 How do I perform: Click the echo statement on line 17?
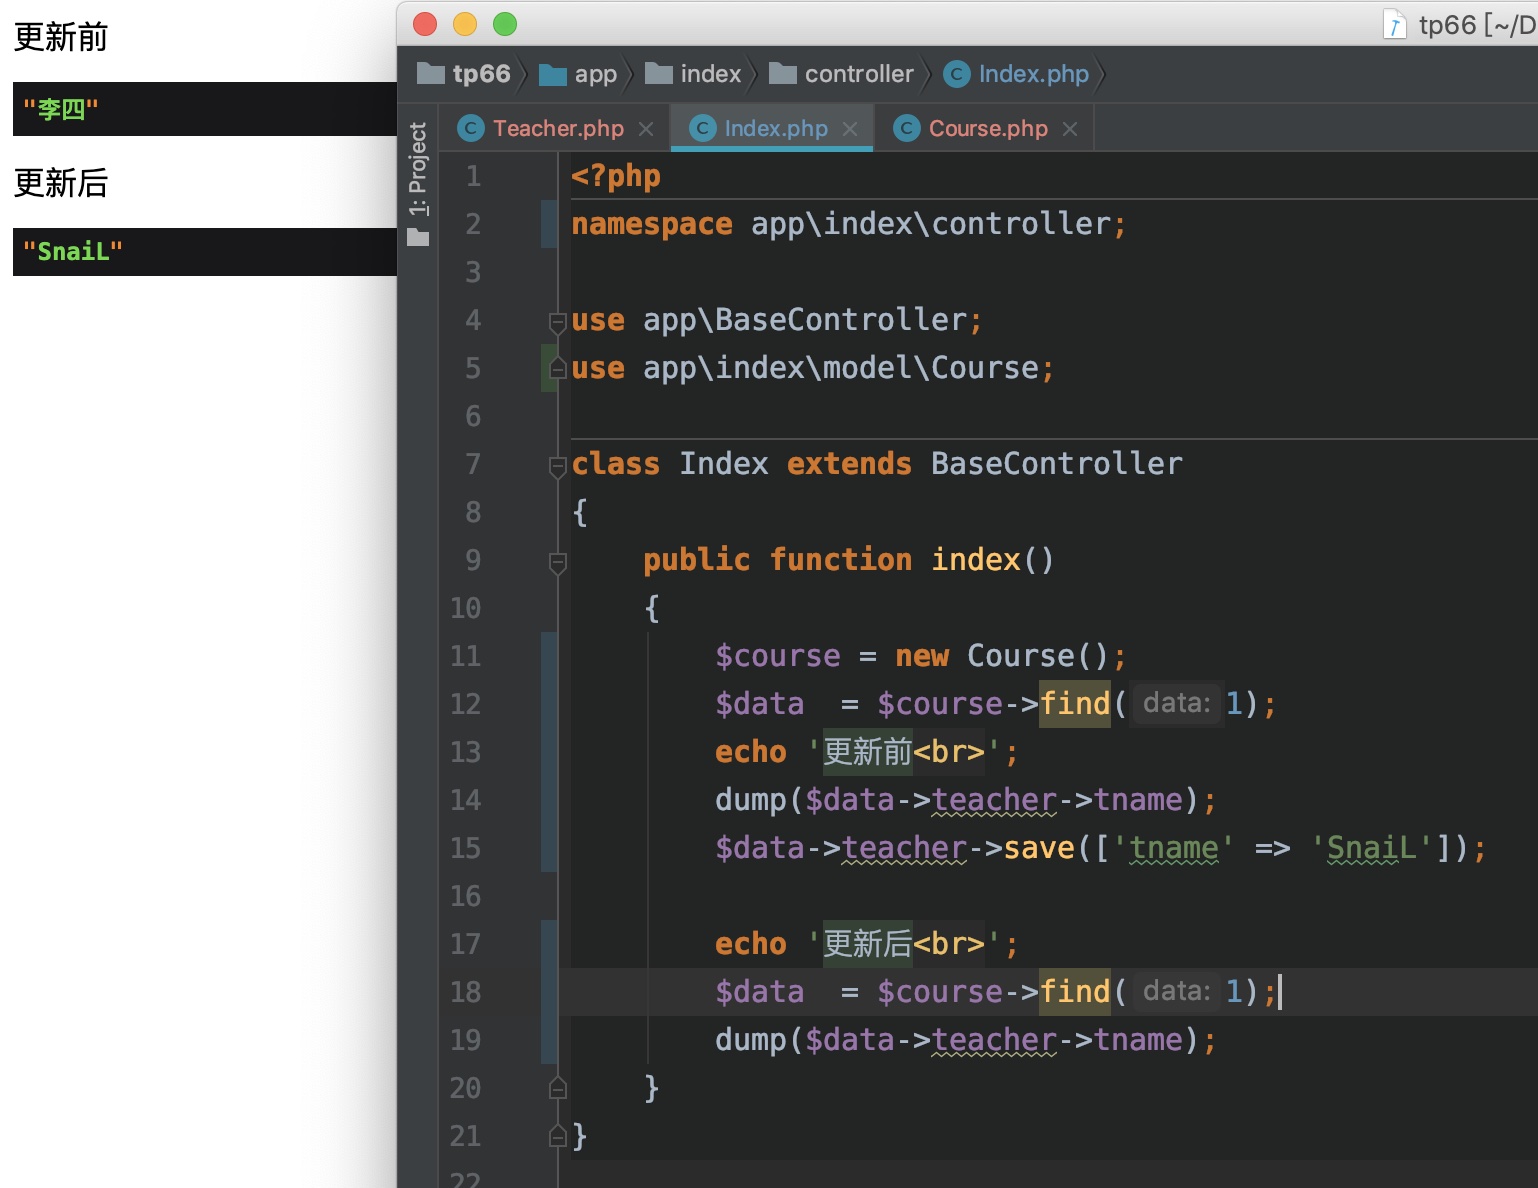coord(751,944)
